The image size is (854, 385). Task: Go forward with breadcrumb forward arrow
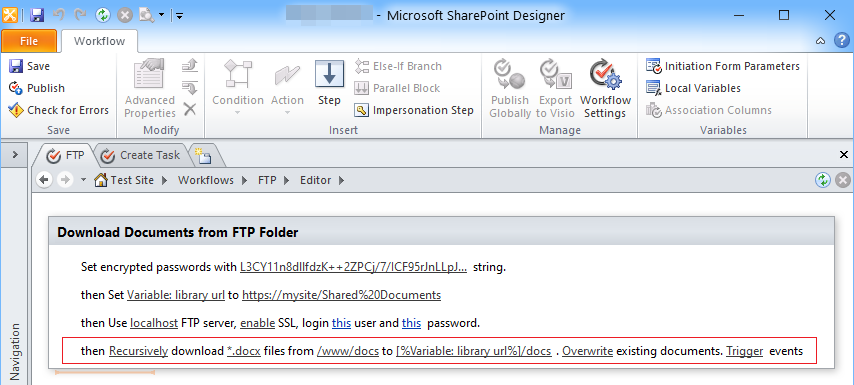pos(65,180)
